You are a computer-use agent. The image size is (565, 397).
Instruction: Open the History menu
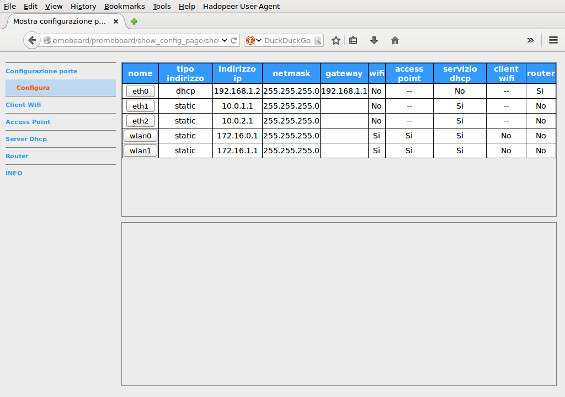click(x=83, y=6)
